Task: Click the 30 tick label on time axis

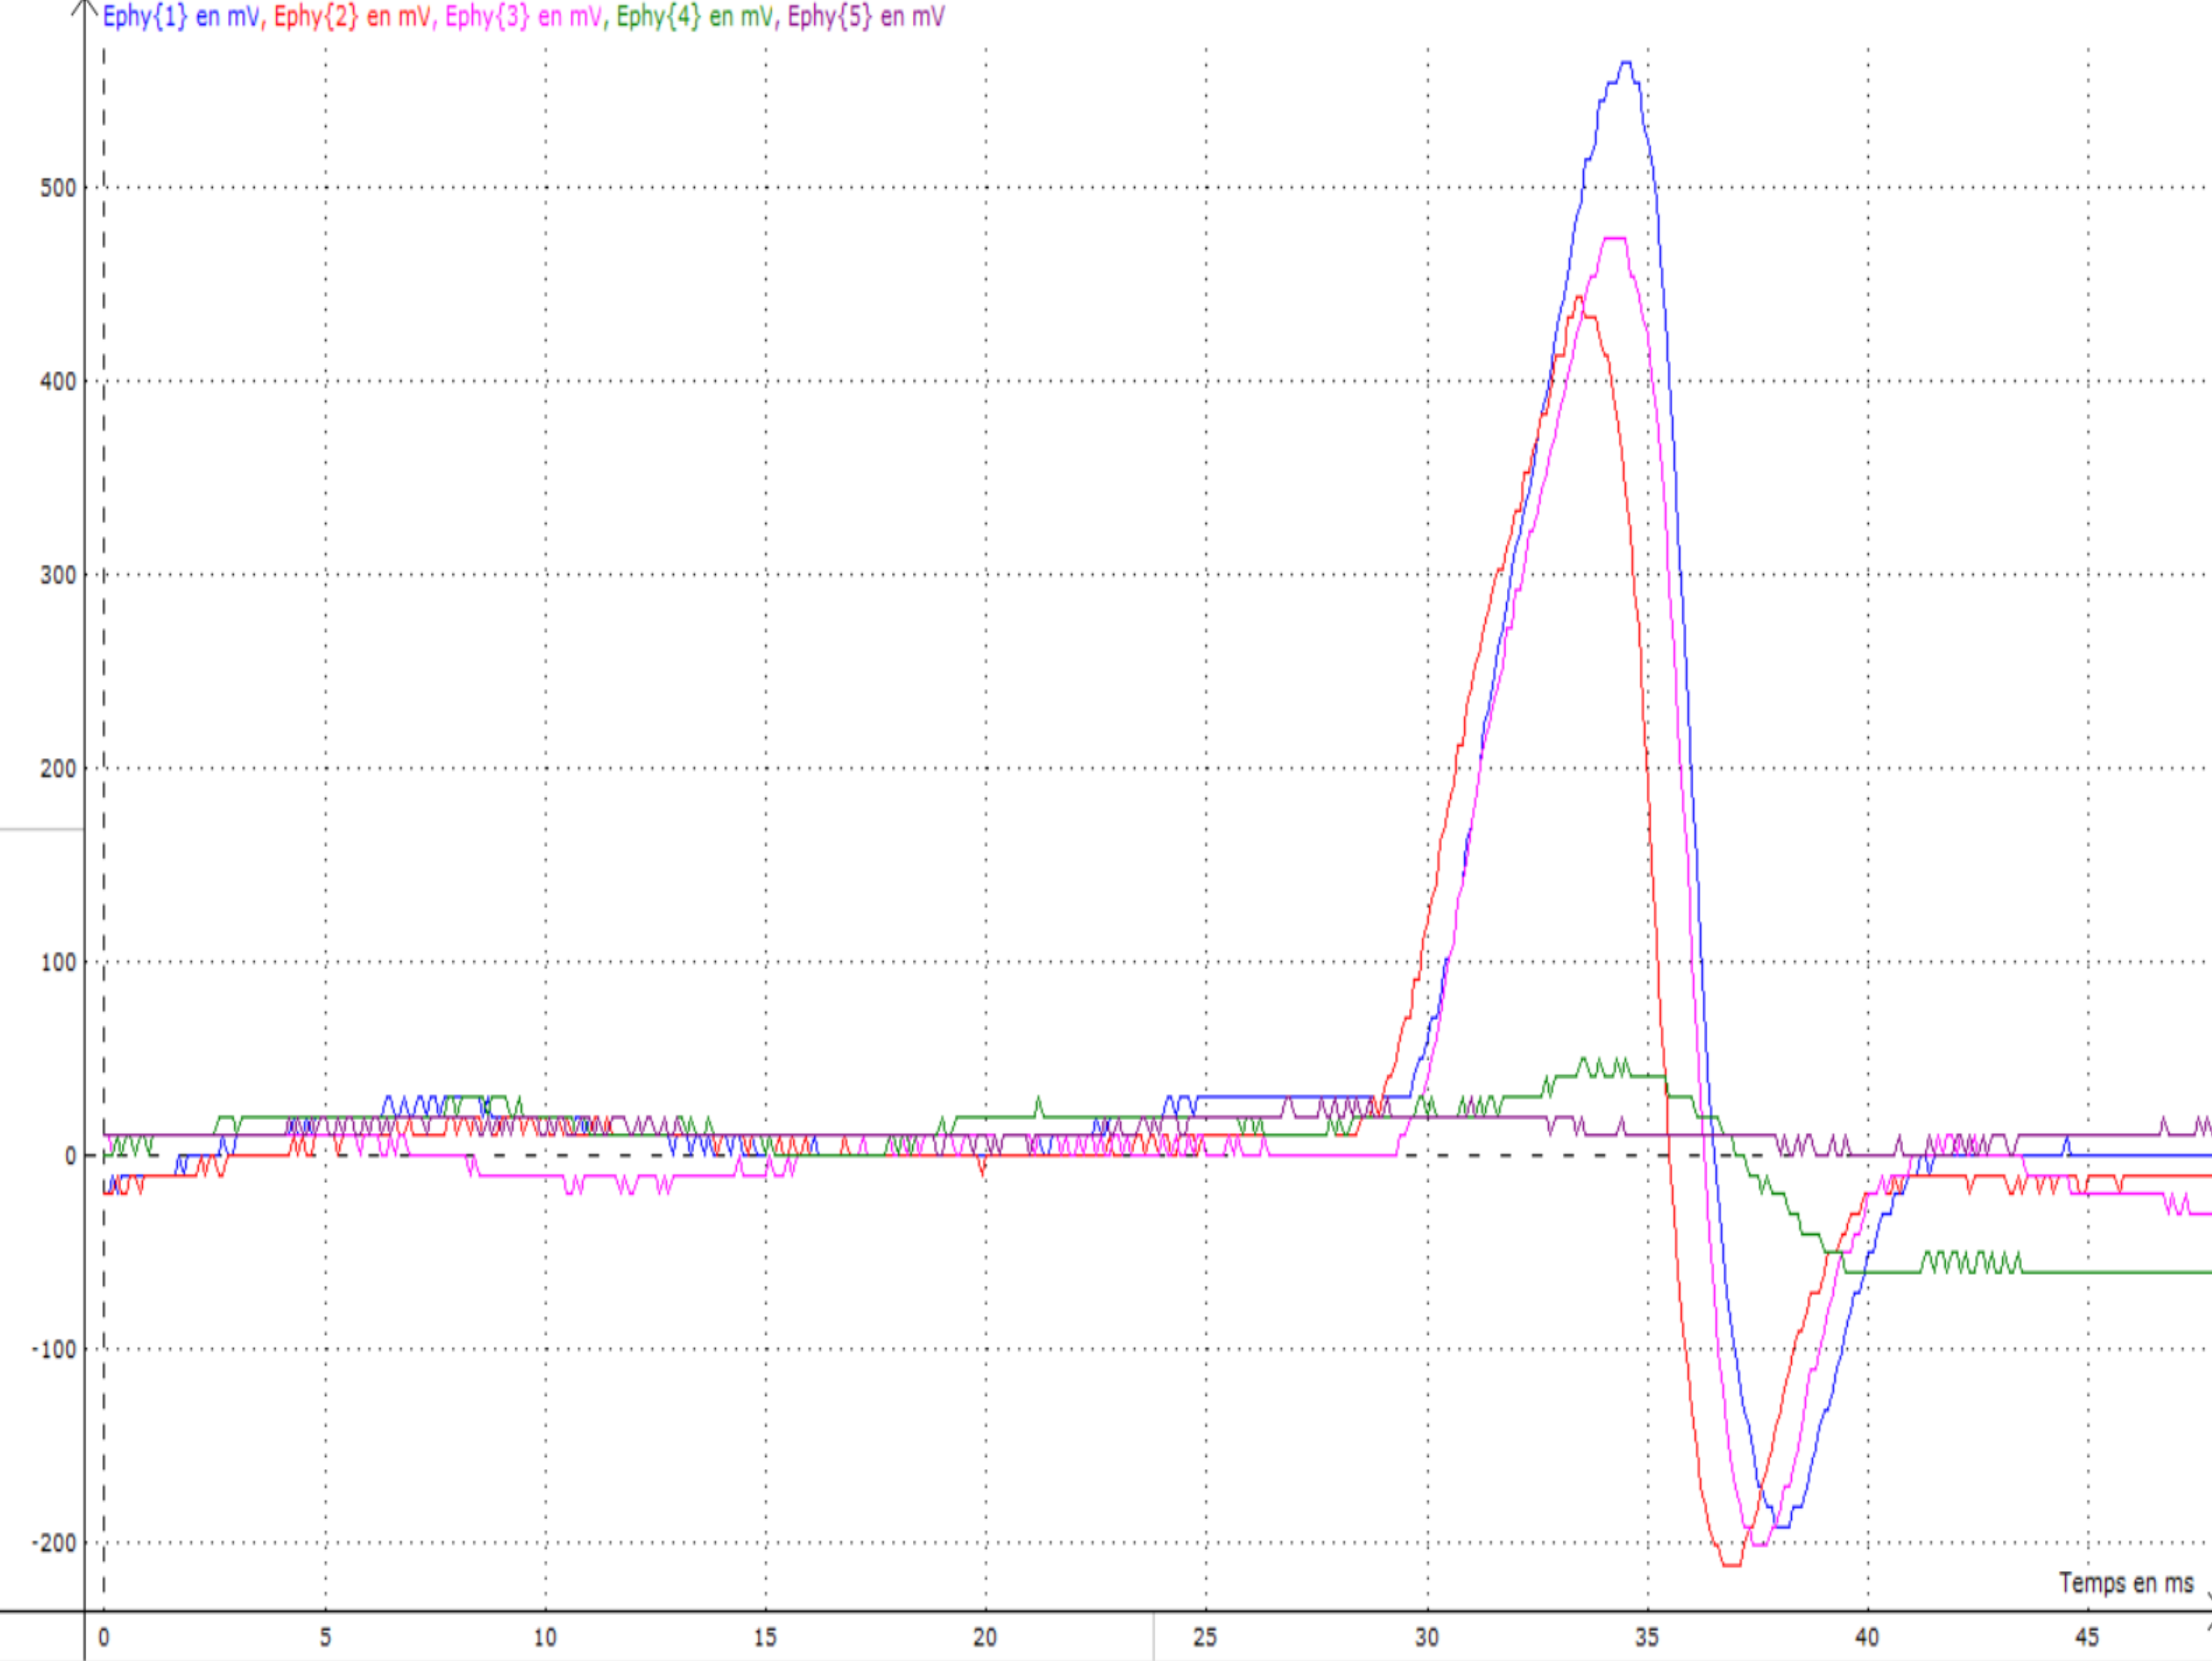Action: coord(1427,1638)
